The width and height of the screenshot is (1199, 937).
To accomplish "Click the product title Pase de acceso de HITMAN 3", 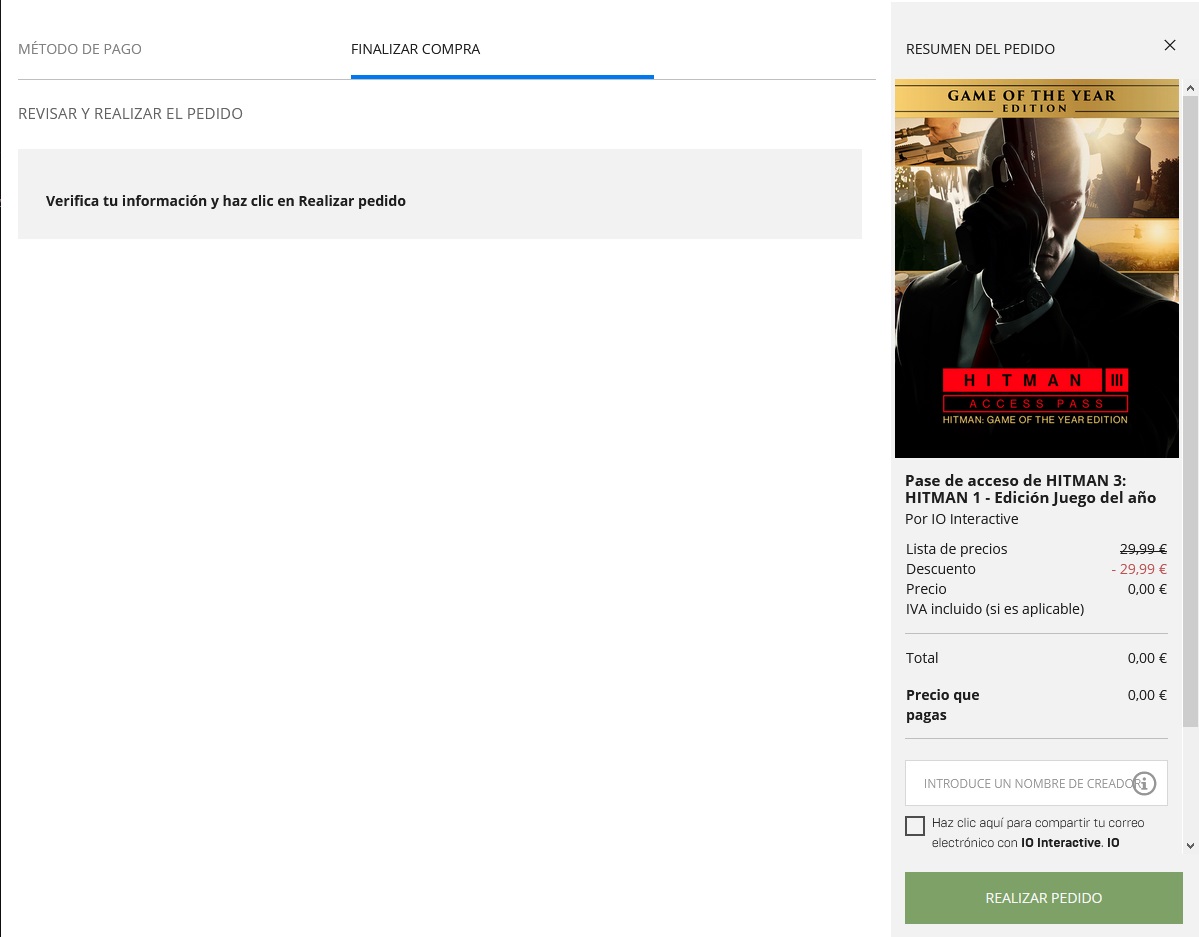I will pos(1030,489).
